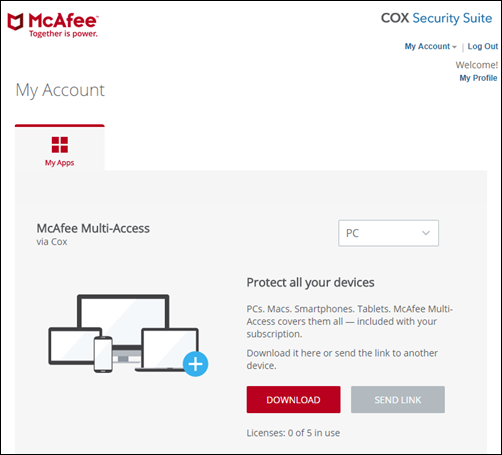The image size is (502, 455).
Task: Click the smartphone in devices illustration
Action: [x=103, y=355]
